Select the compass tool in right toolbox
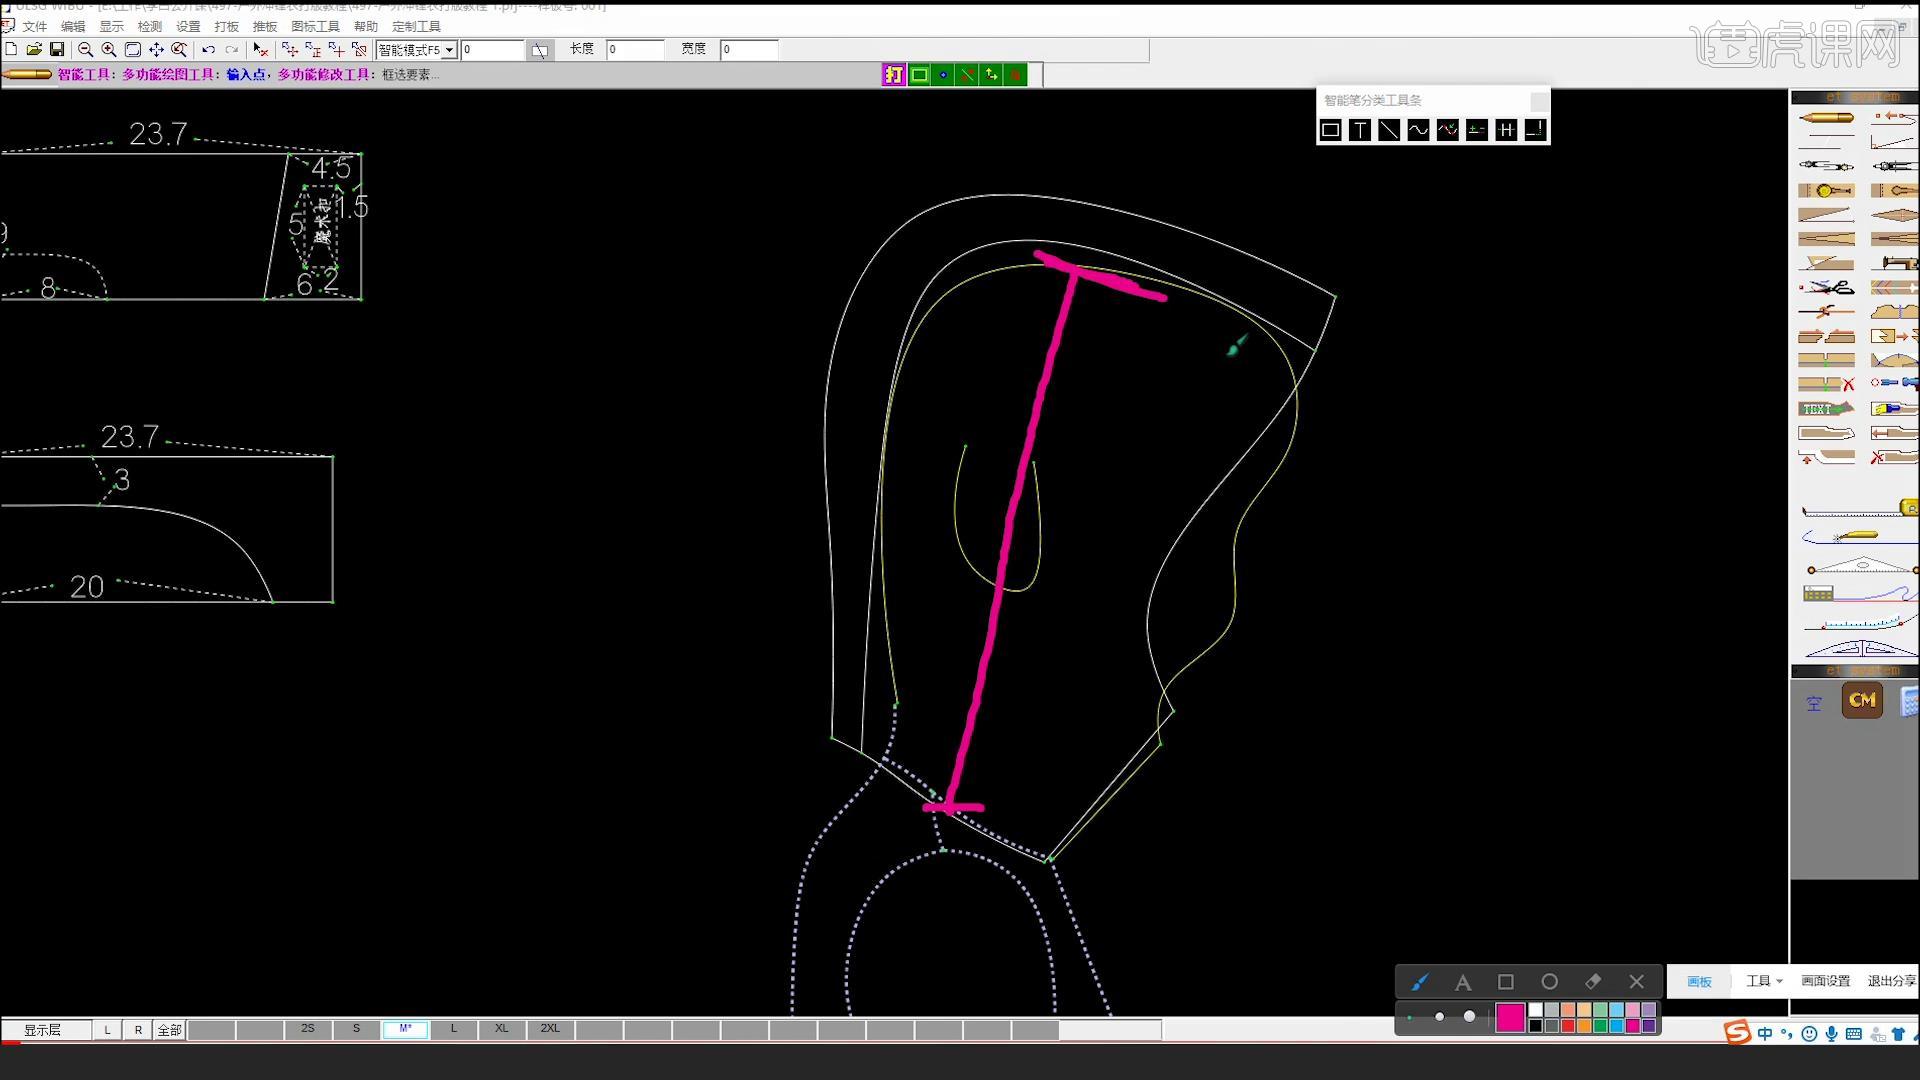Screen dimensions: 1920x1080 click(x=1826, y=166)
